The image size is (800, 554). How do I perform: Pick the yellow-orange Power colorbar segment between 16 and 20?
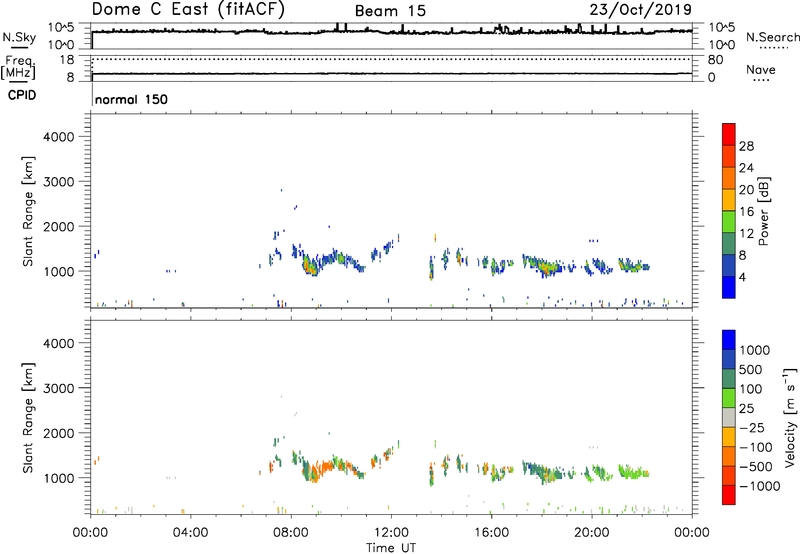coord(729,199)
